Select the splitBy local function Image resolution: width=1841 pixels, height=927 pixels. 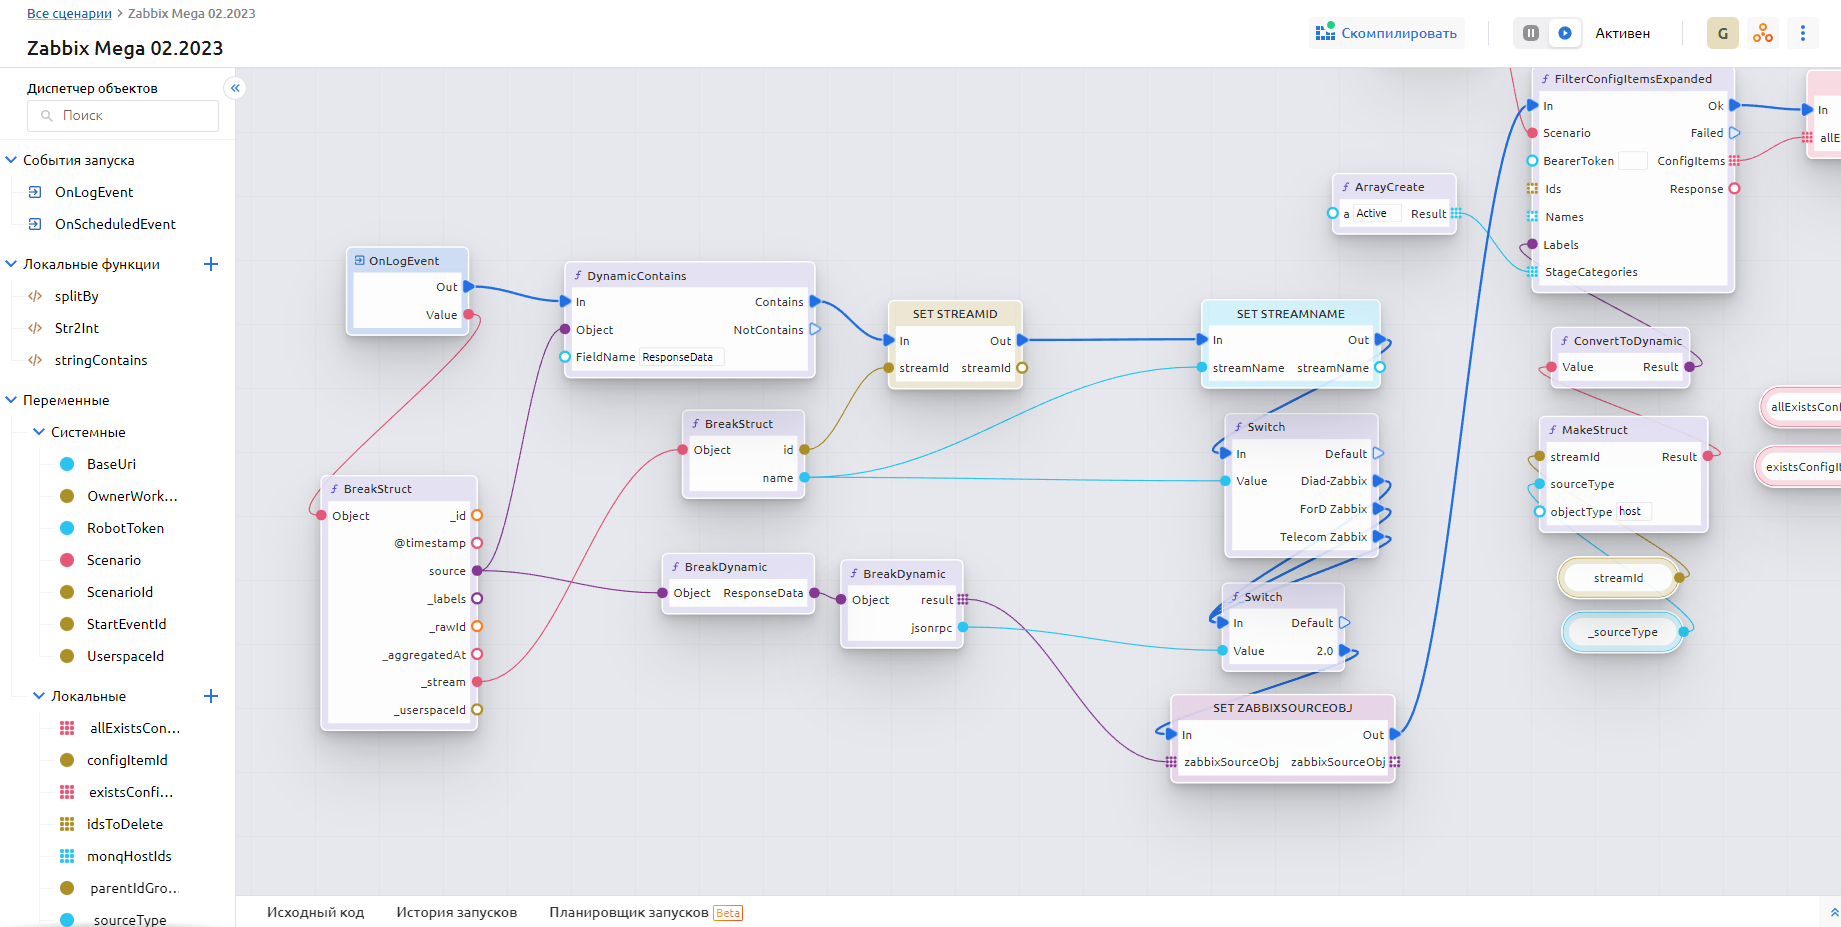pyautogui.click(x=77, y=296)
